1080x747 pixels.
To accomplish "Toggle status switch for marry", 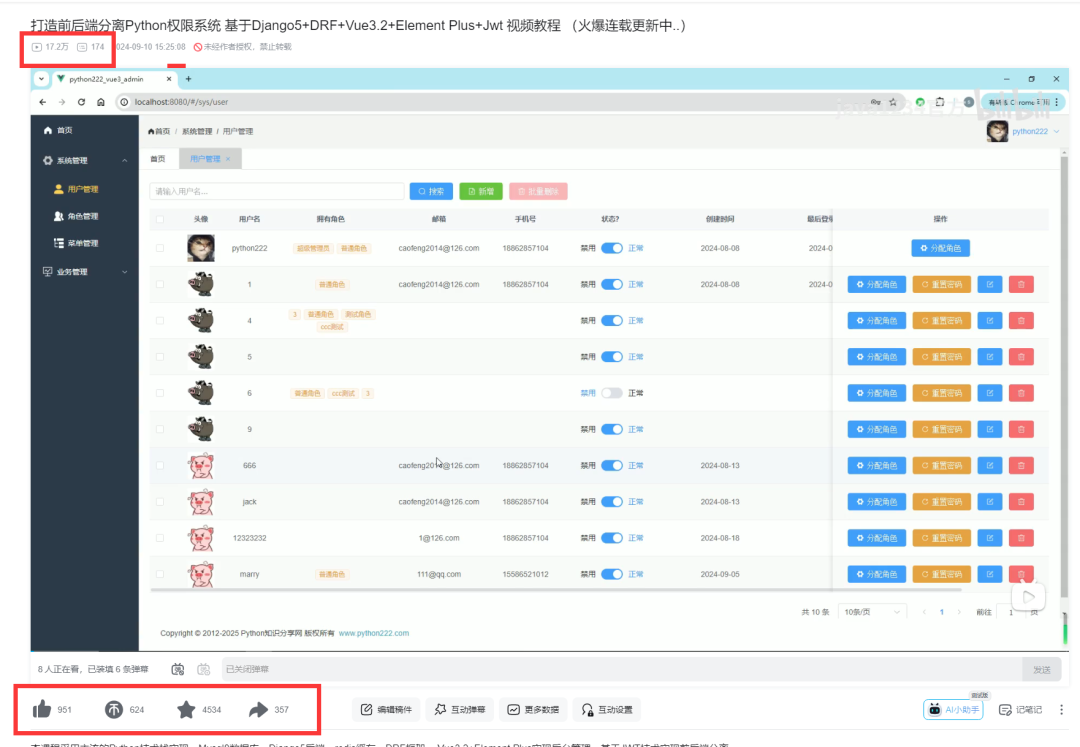I will click(x=612, y=574).
